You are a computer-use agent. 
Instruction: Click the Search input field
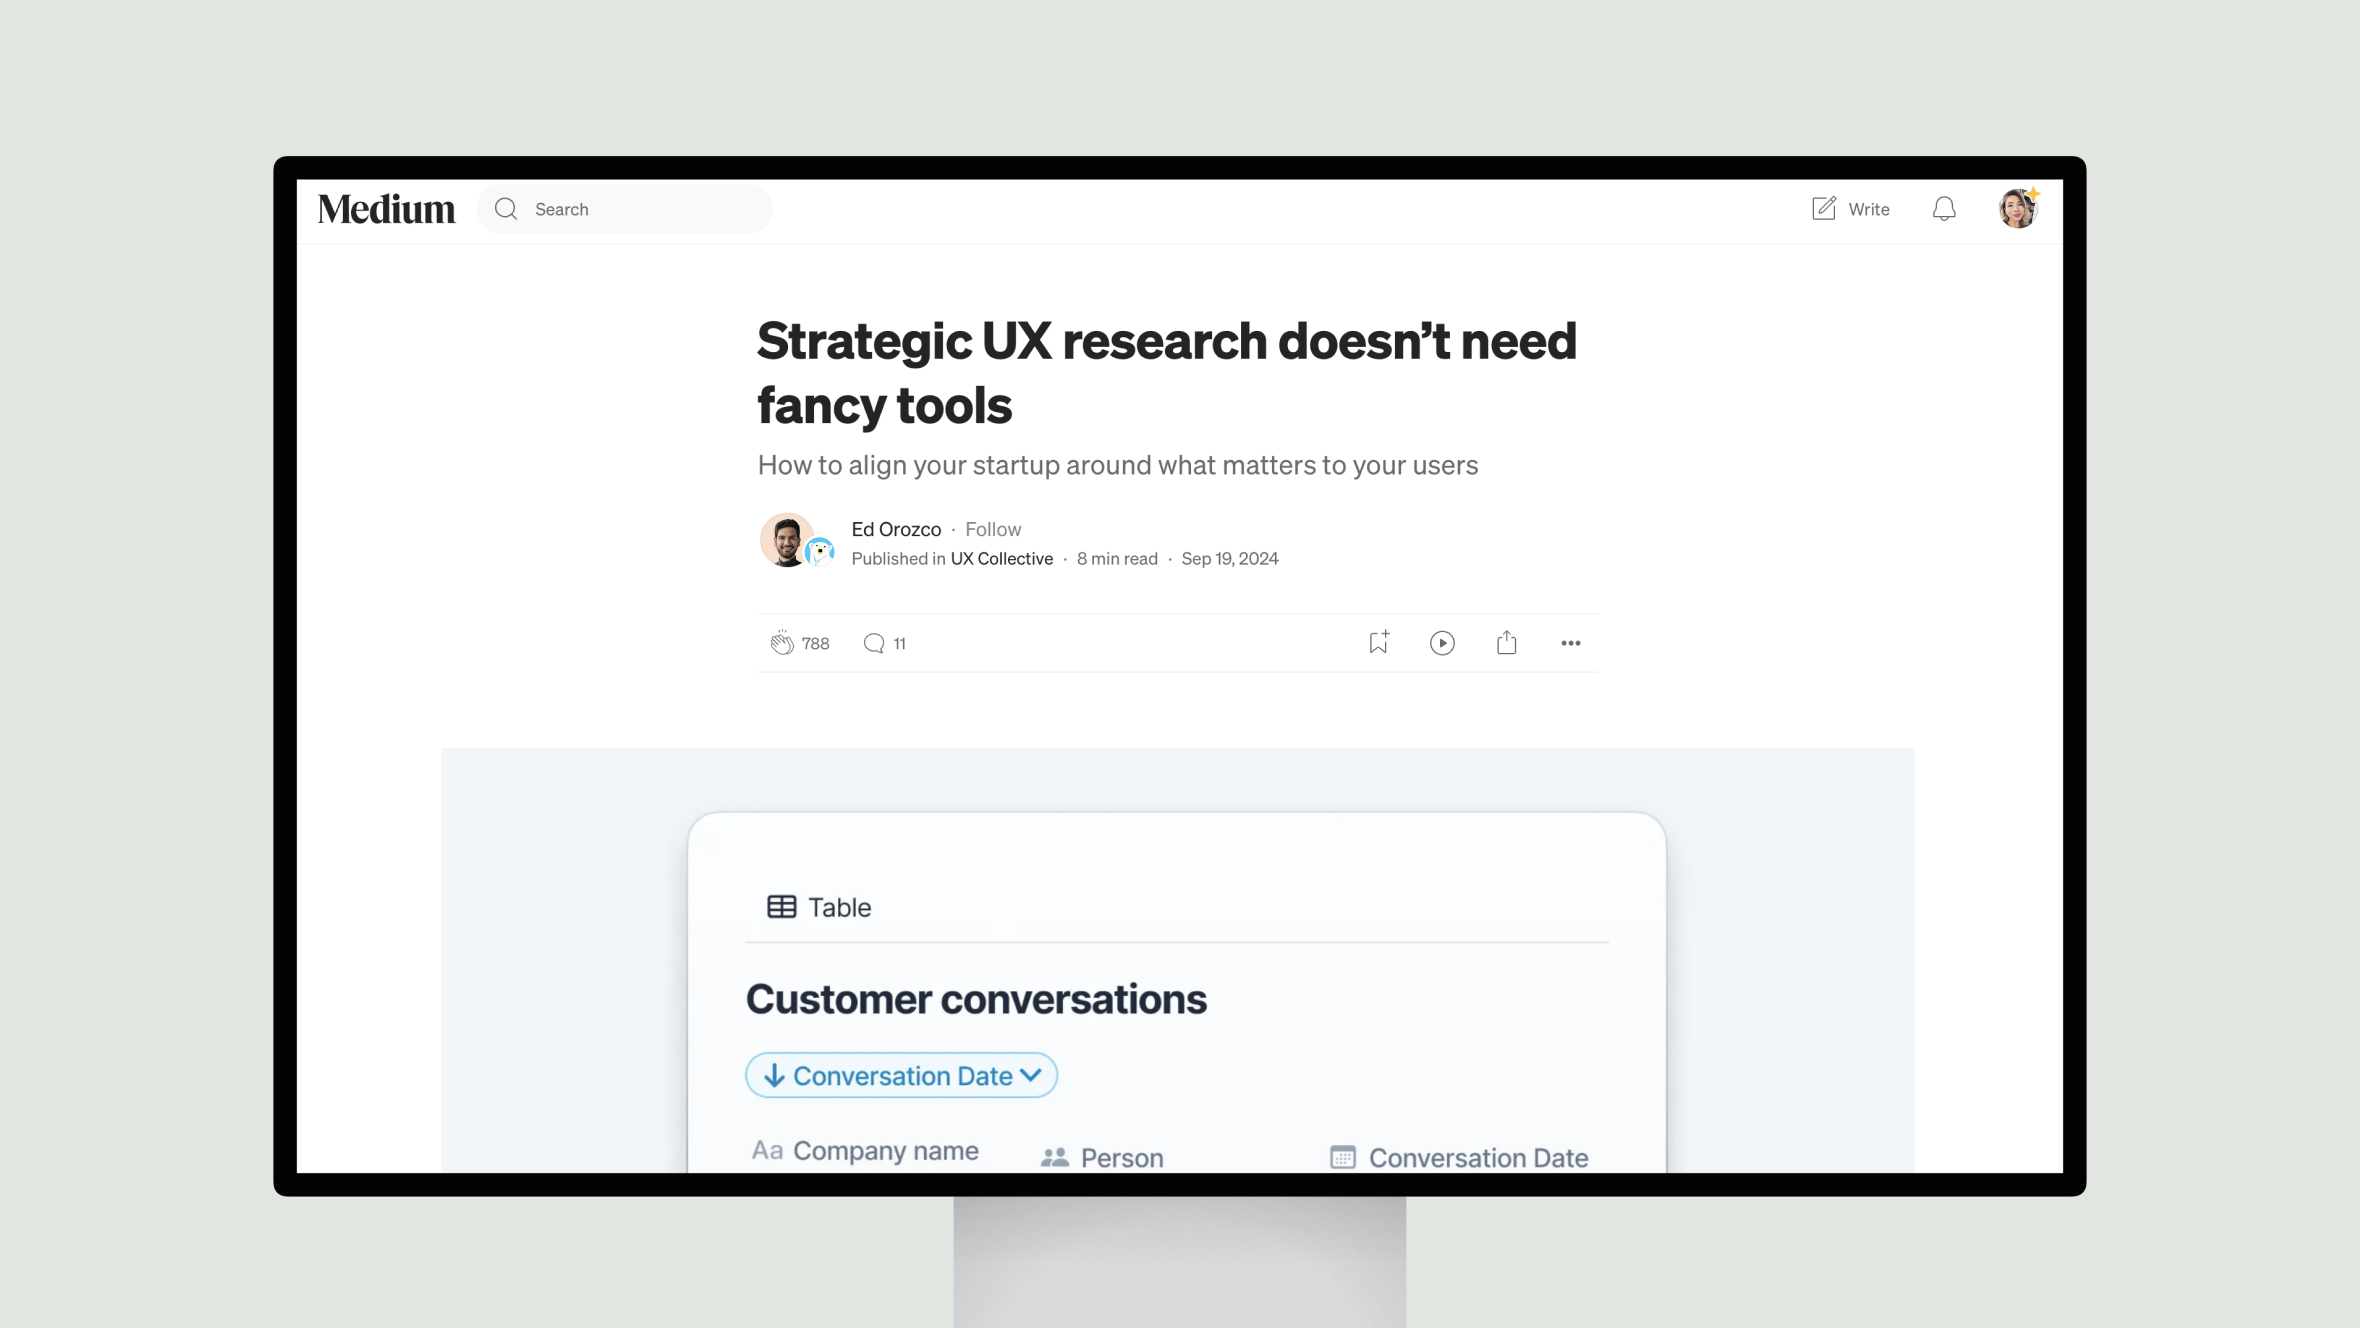(x=643, y=208)
